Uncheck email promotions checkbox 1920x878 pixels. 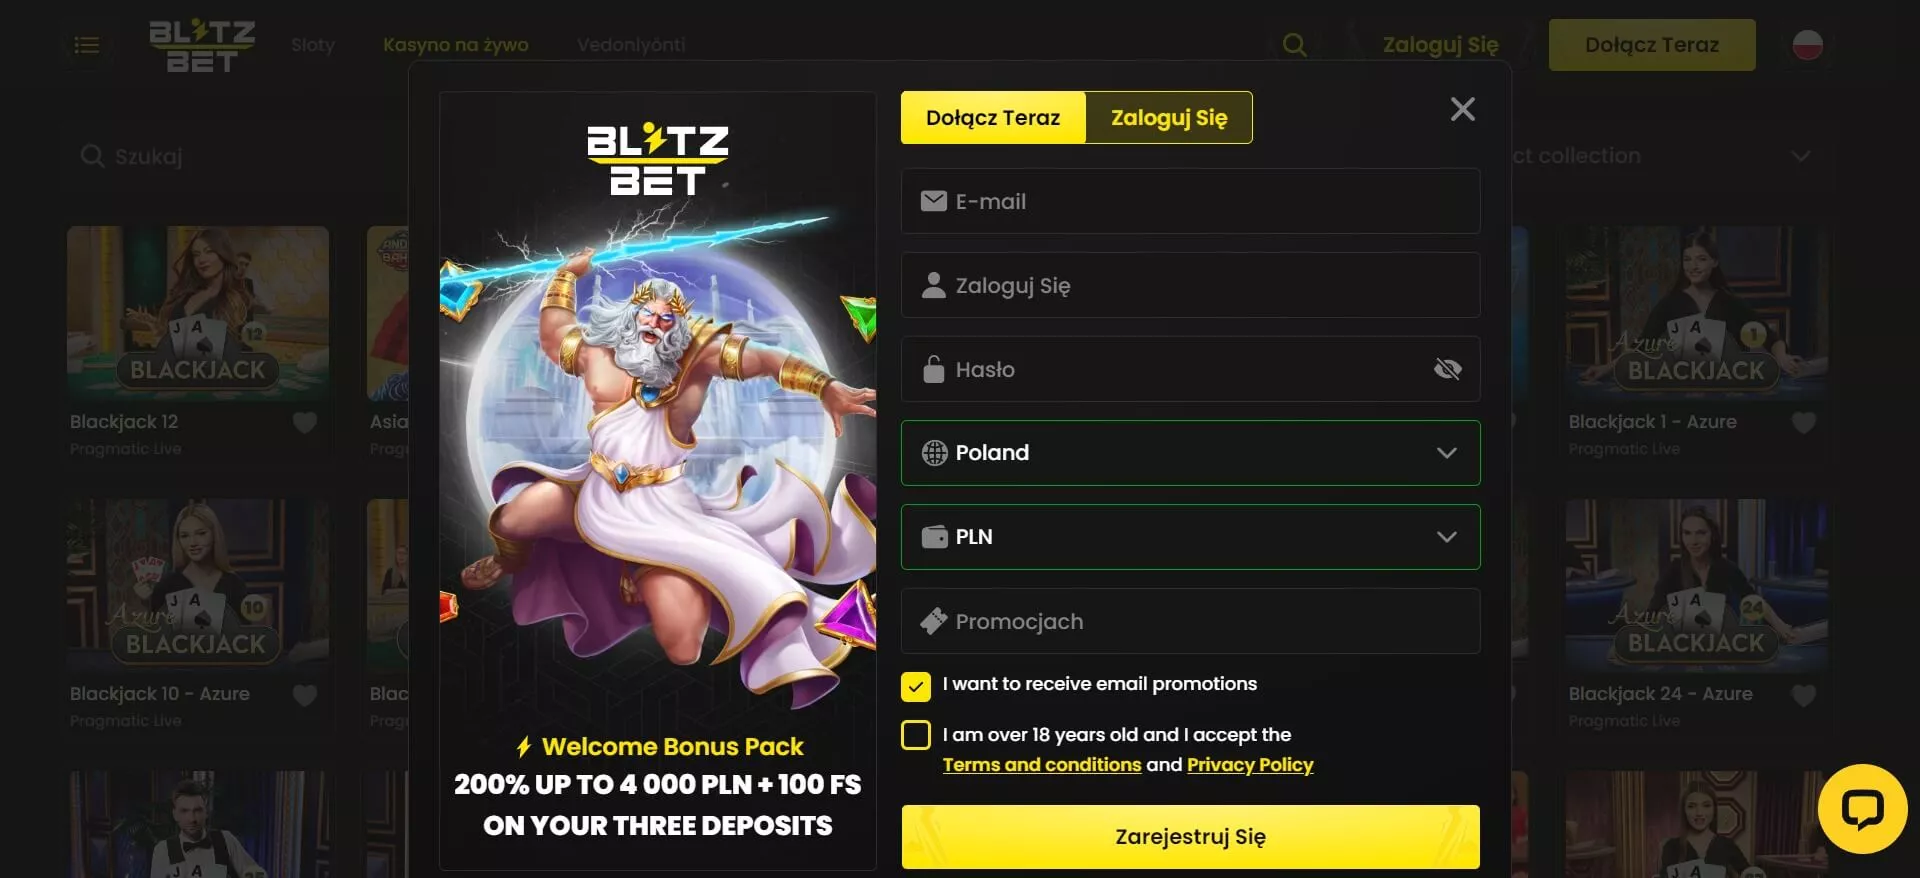tap(916, 686)
